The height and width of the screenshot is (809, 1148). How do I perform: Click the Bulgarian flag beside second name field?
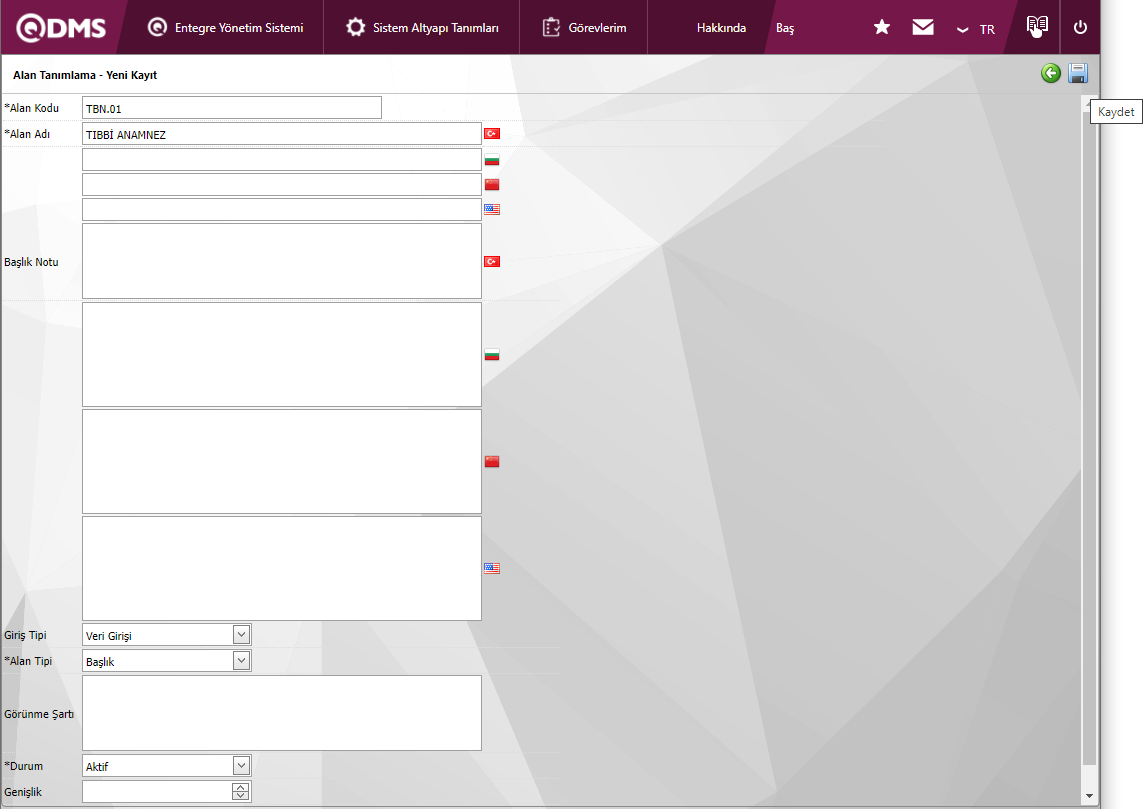[x=492, y=160]
